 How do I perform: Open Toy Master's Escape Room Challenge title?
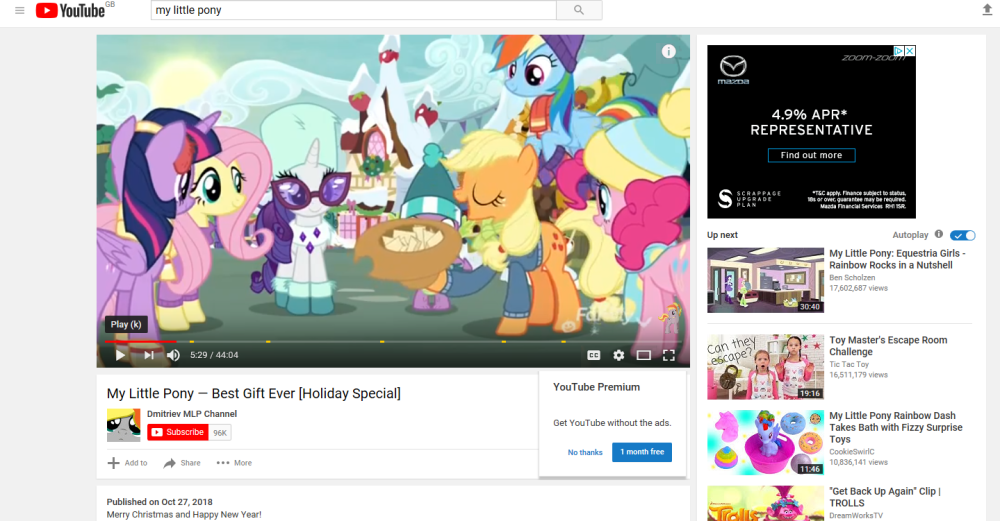tap(888, 346)
